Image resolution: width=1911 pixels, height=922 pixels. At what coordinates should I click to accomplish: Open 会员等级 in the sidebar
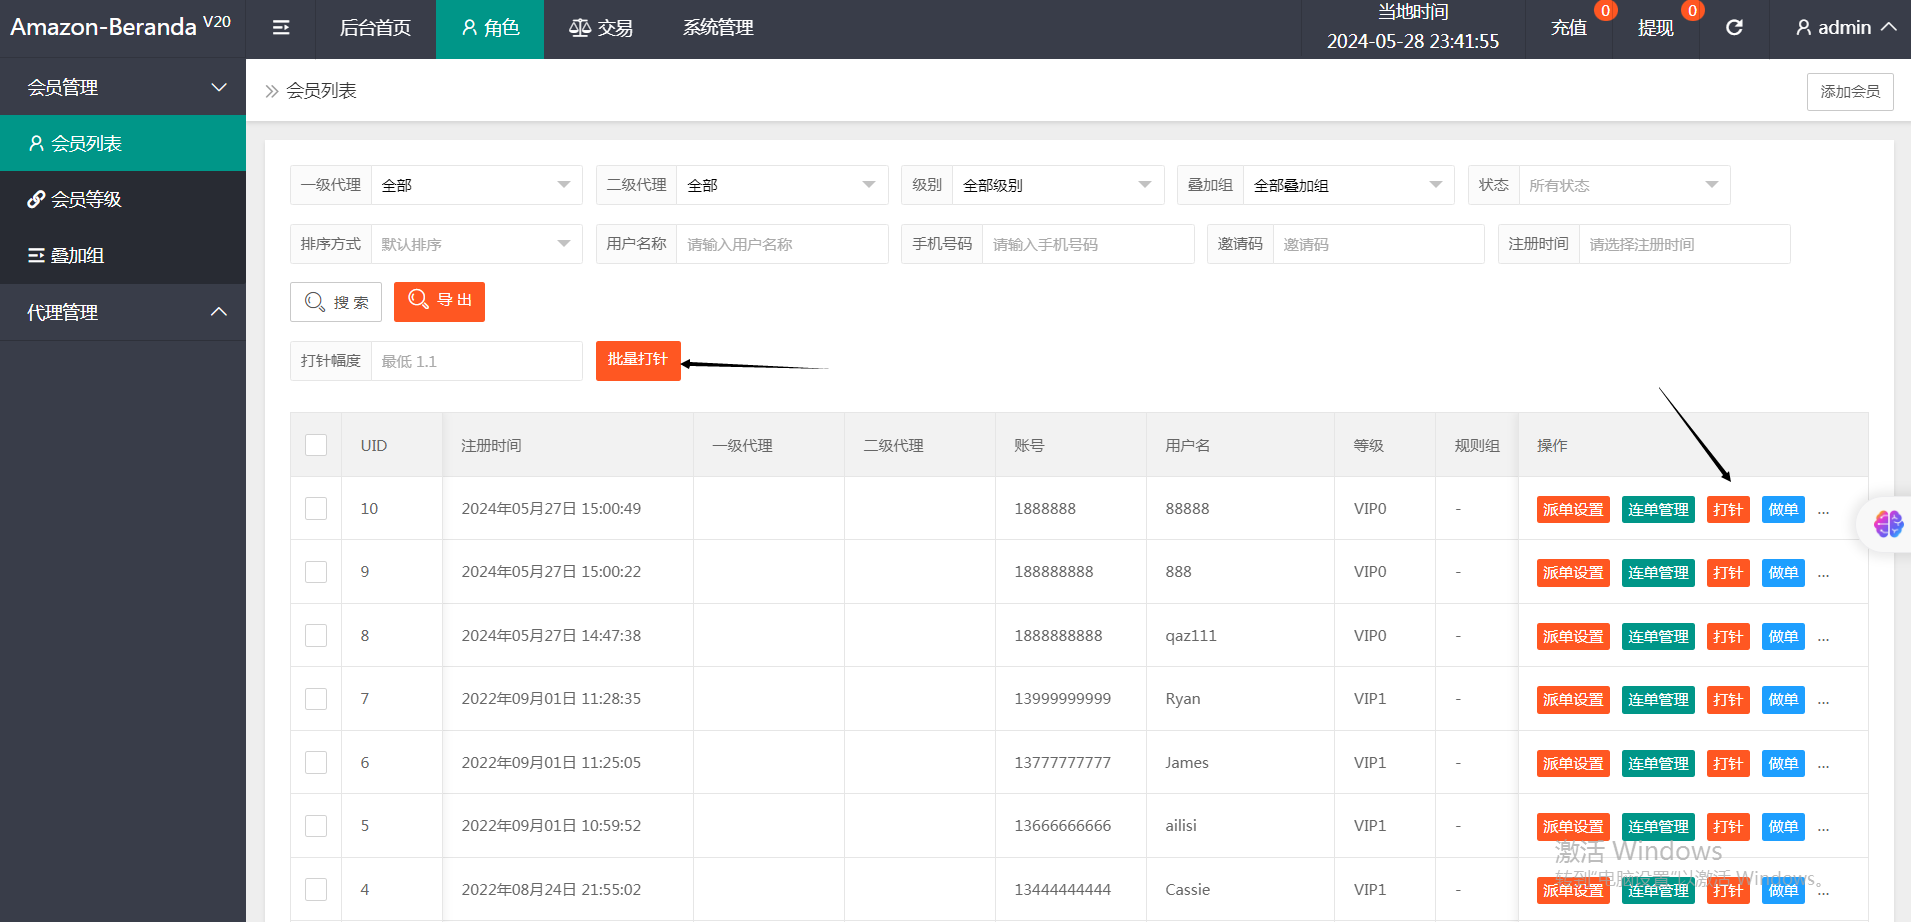[x=86, y=200]
